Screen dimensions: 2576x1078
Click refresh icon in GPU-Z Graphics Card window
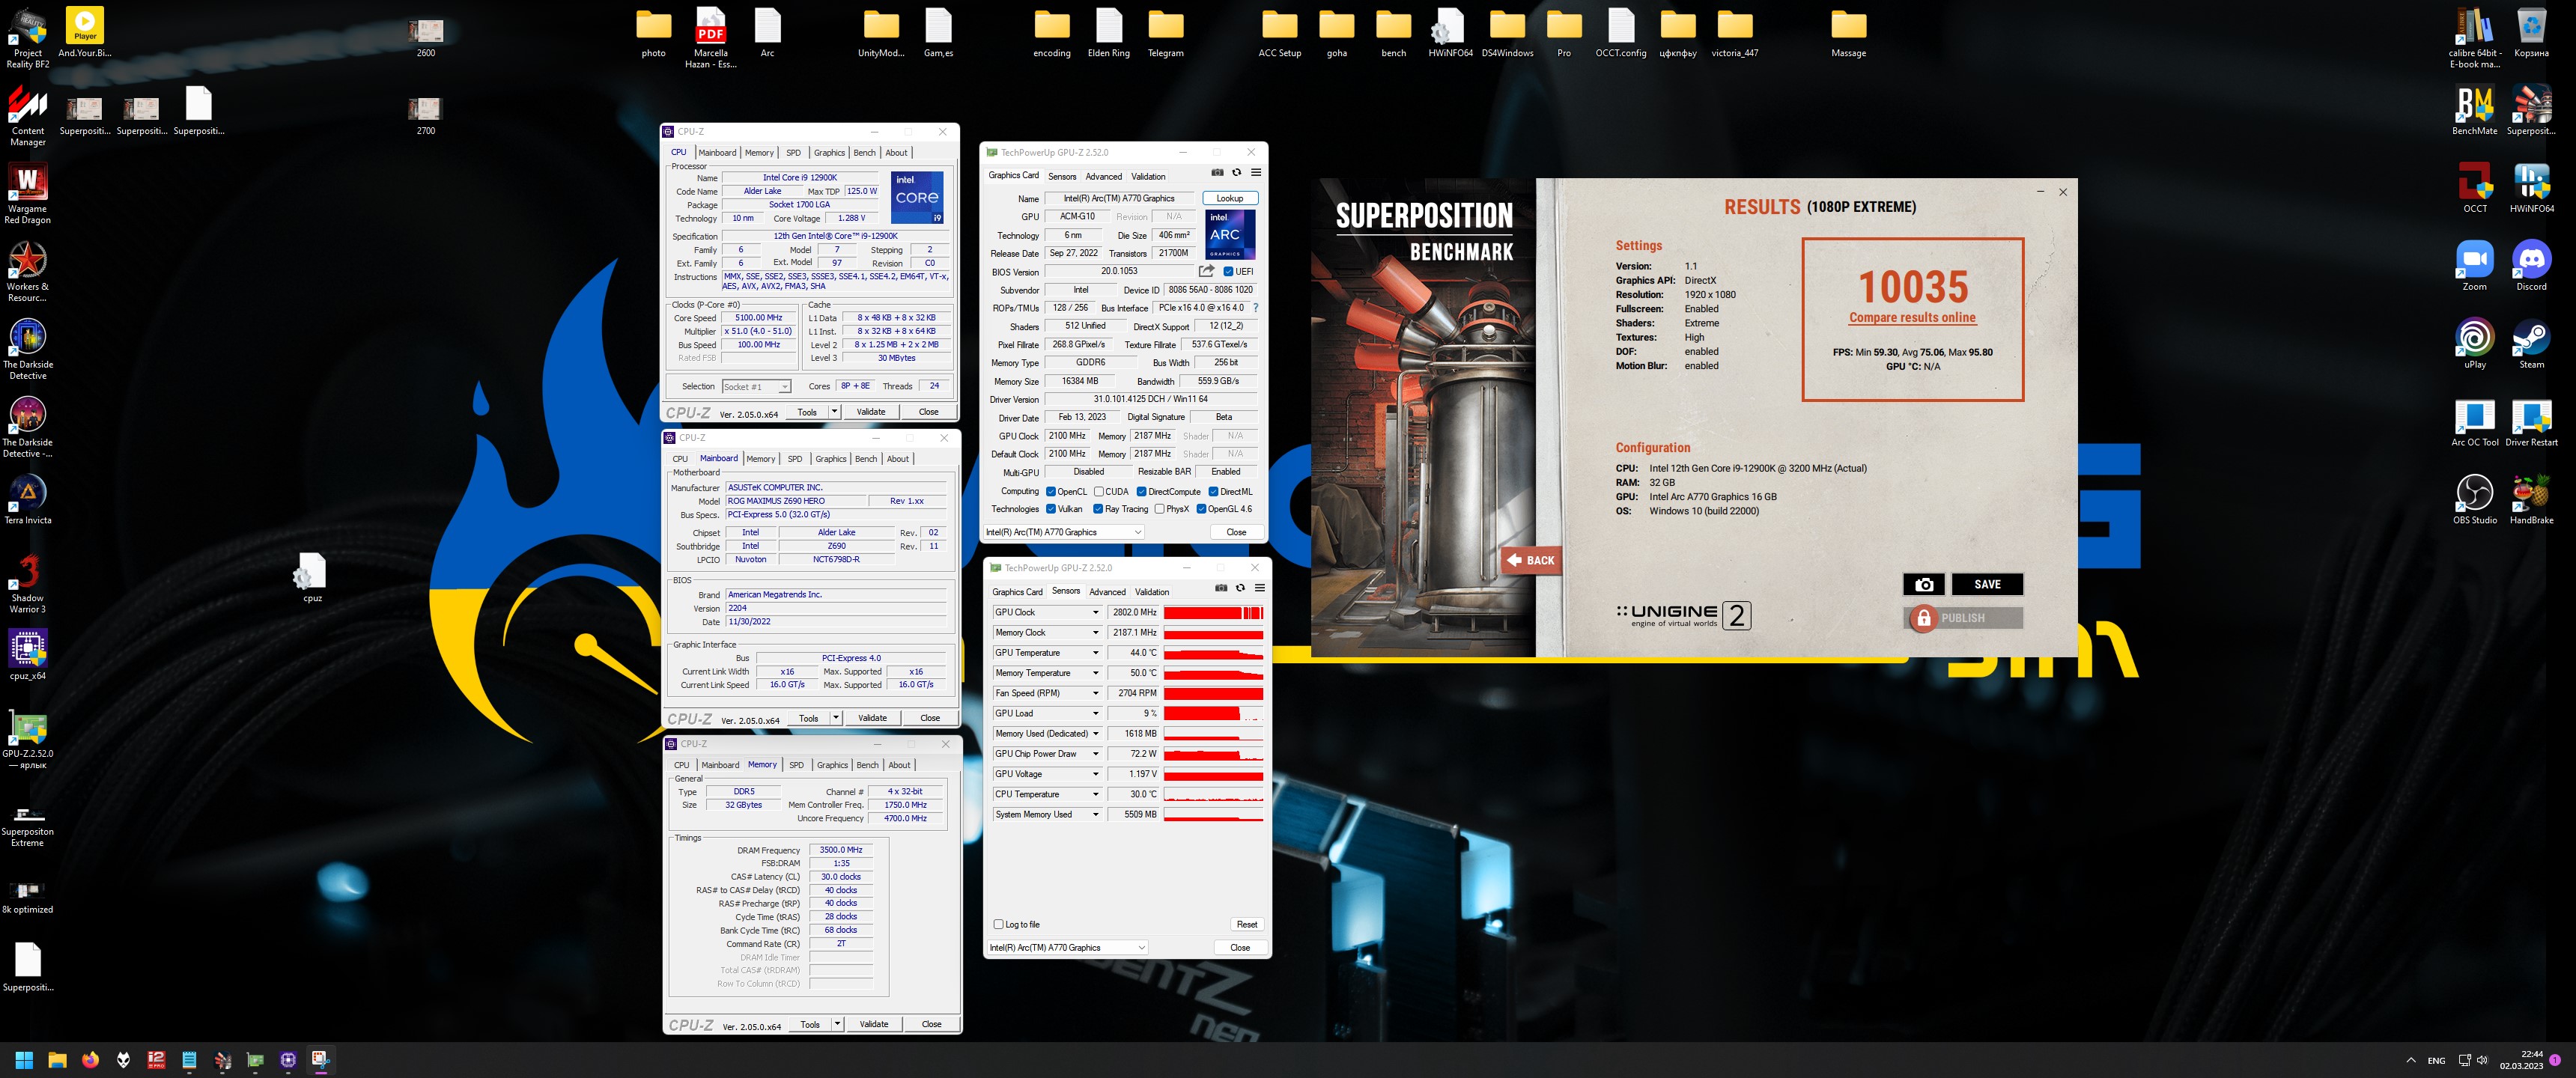click(1236, 173)
